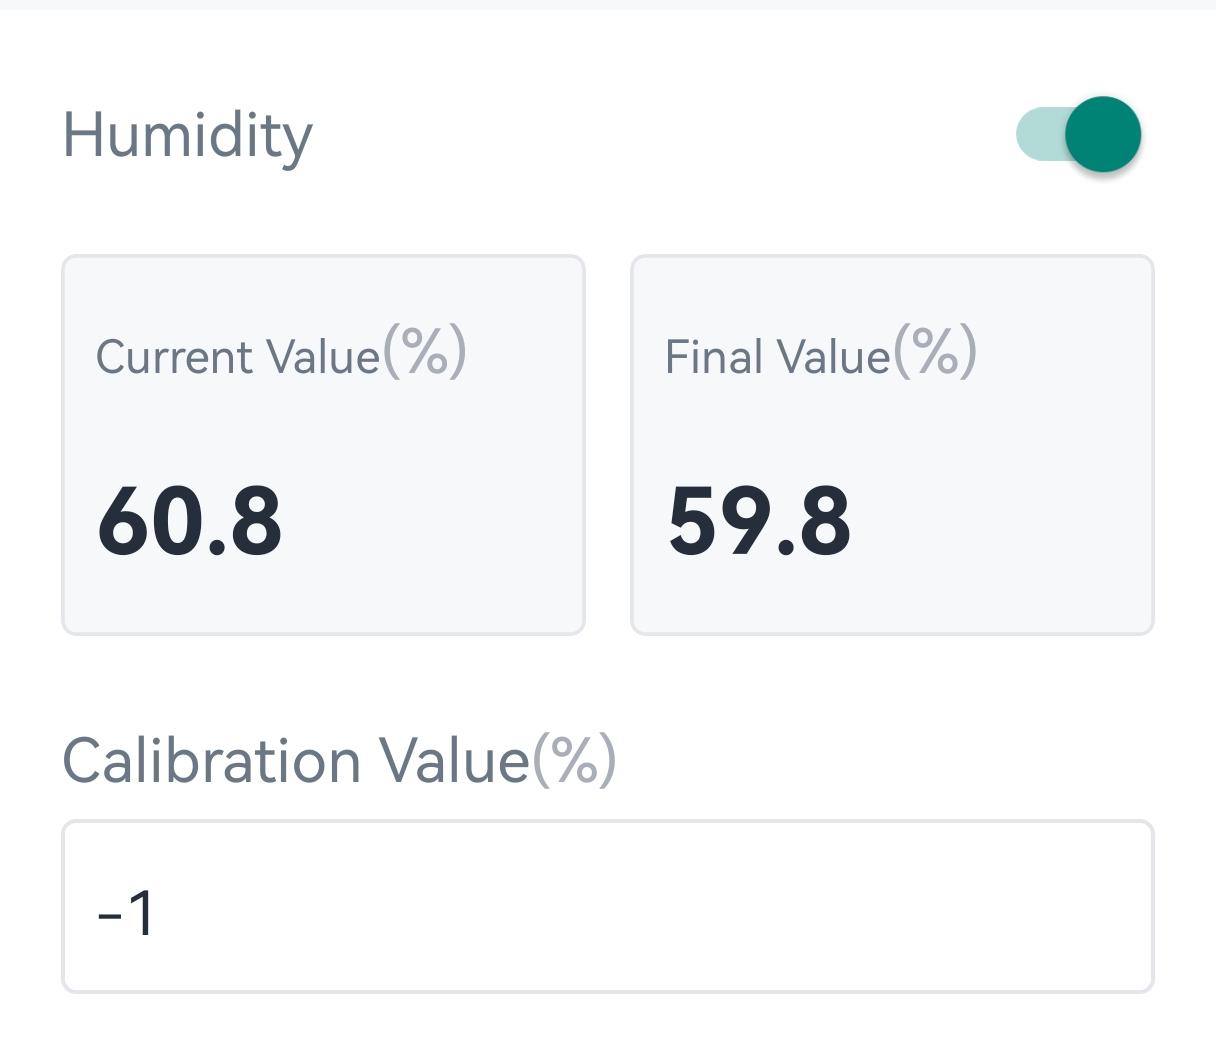Click the Current Value card
The image size is (1216, 1039).
point(323,445)
